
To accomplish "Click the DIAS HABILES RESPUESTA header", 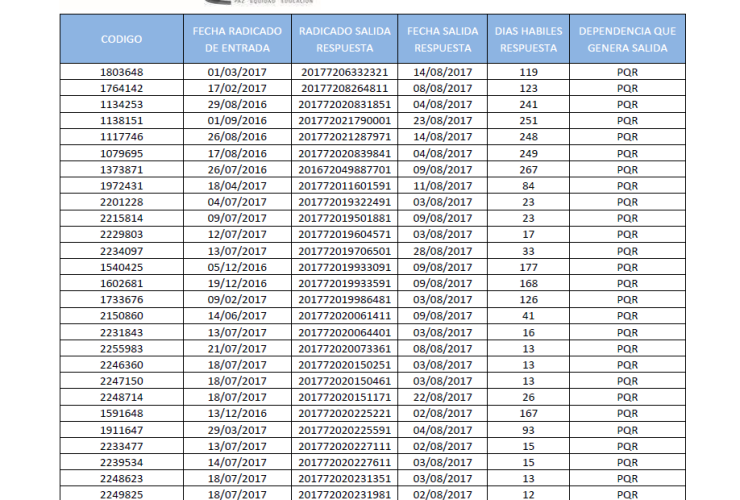I will 528,39.
